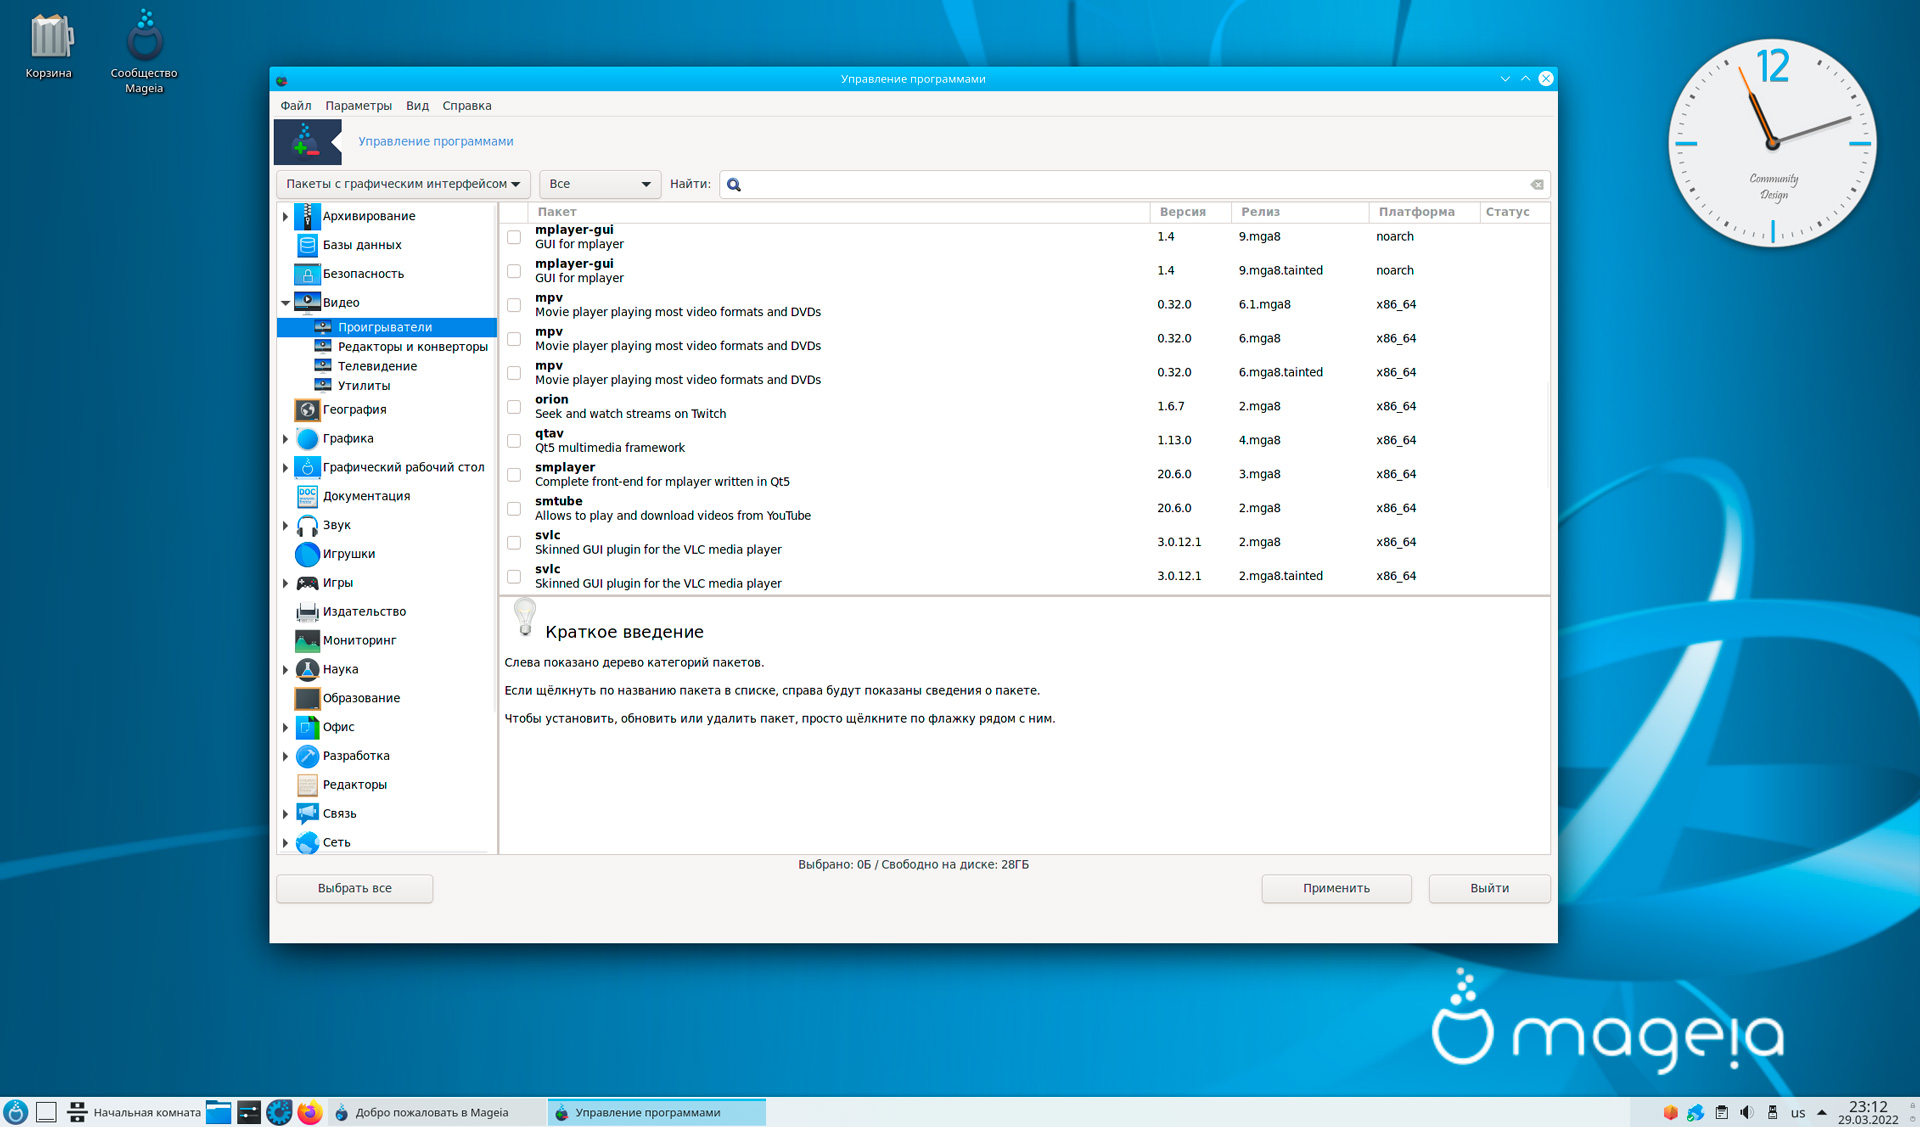1920x1127 pixels.
Task: Select the Игры gamepad icon
Action: click(307, 583)
